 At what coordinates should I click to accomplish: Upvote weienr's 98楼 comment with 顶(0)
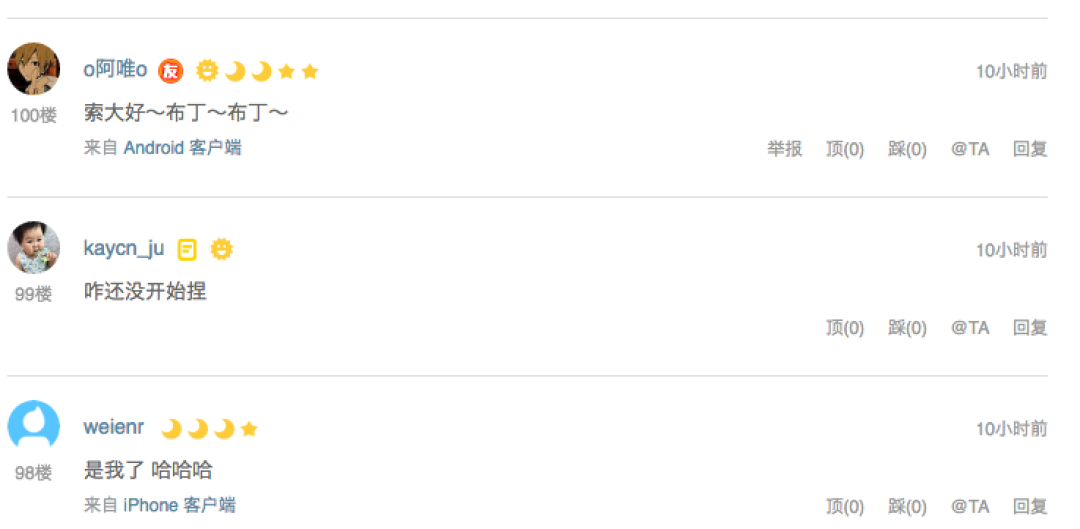click(844, 506)
